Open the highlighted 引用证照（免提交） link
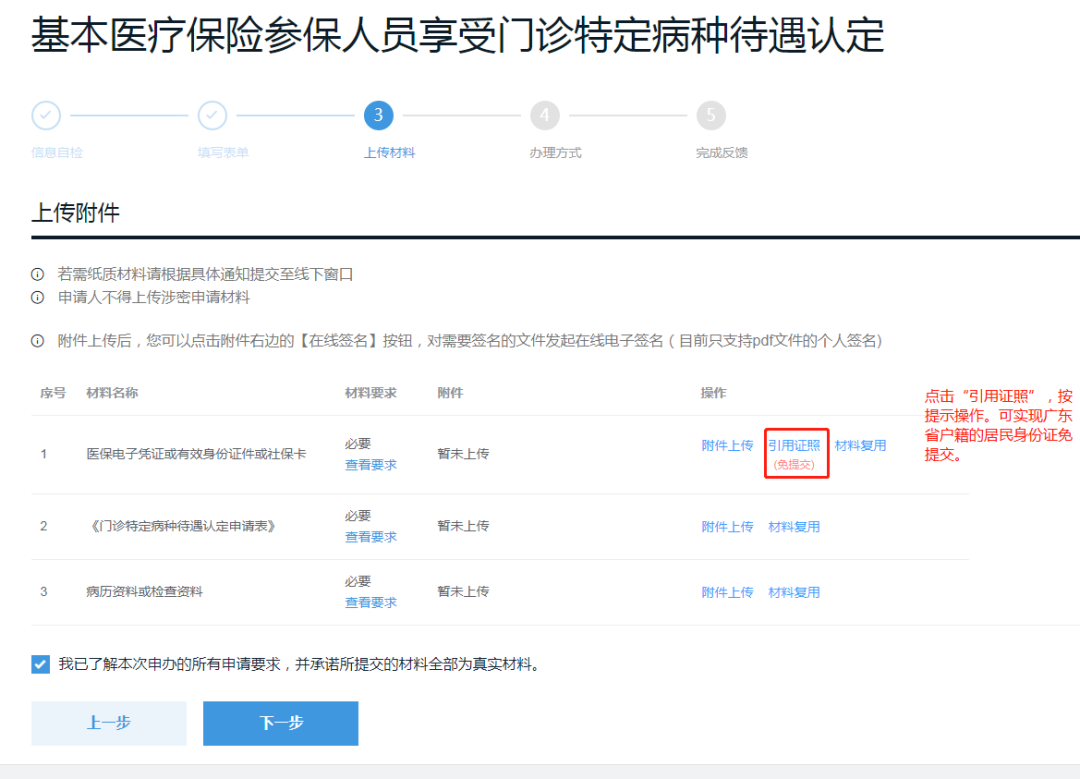 (x=796, y=446)
